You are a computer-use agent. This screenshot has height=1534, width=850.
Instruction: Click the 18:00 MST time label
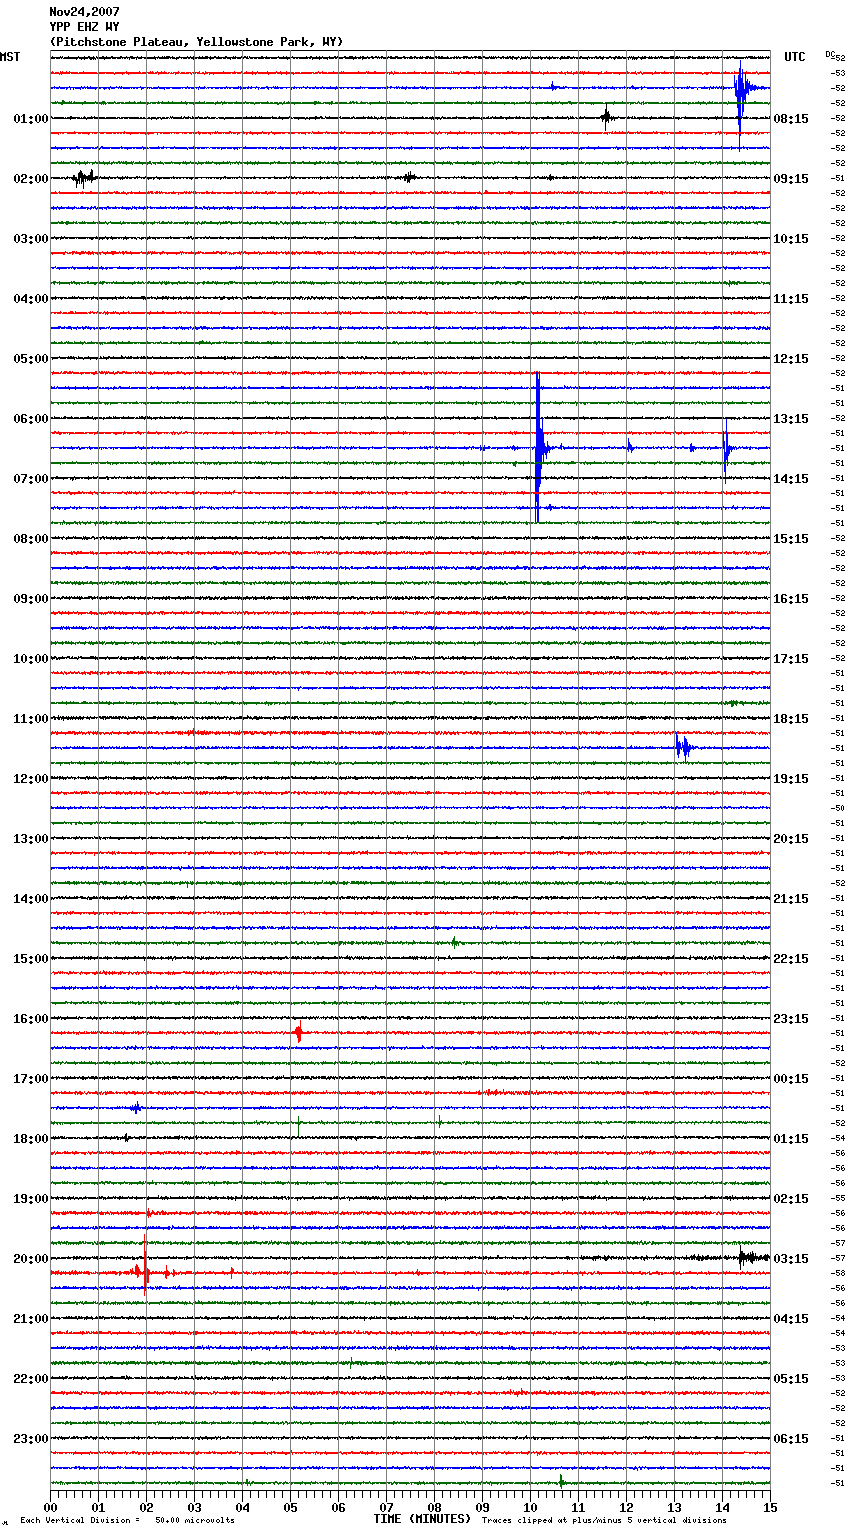[31, 1139]
